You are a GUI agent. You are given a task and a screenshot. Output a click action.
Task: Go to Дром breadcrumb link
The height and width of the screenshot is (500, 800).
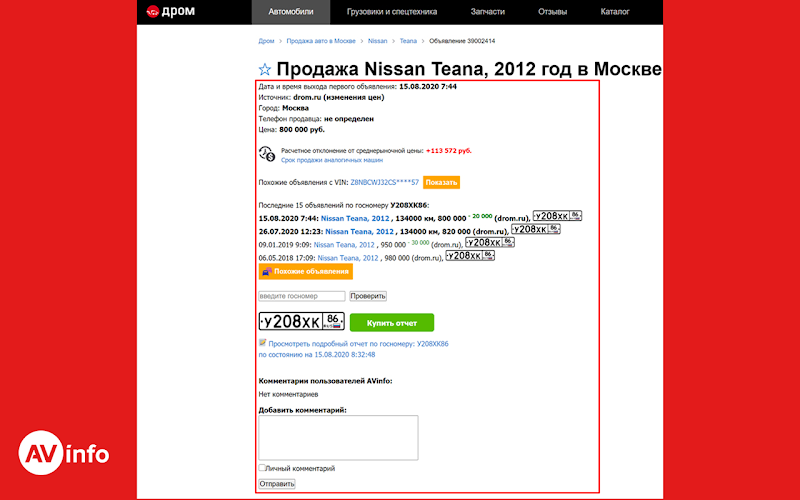point(266,41)
